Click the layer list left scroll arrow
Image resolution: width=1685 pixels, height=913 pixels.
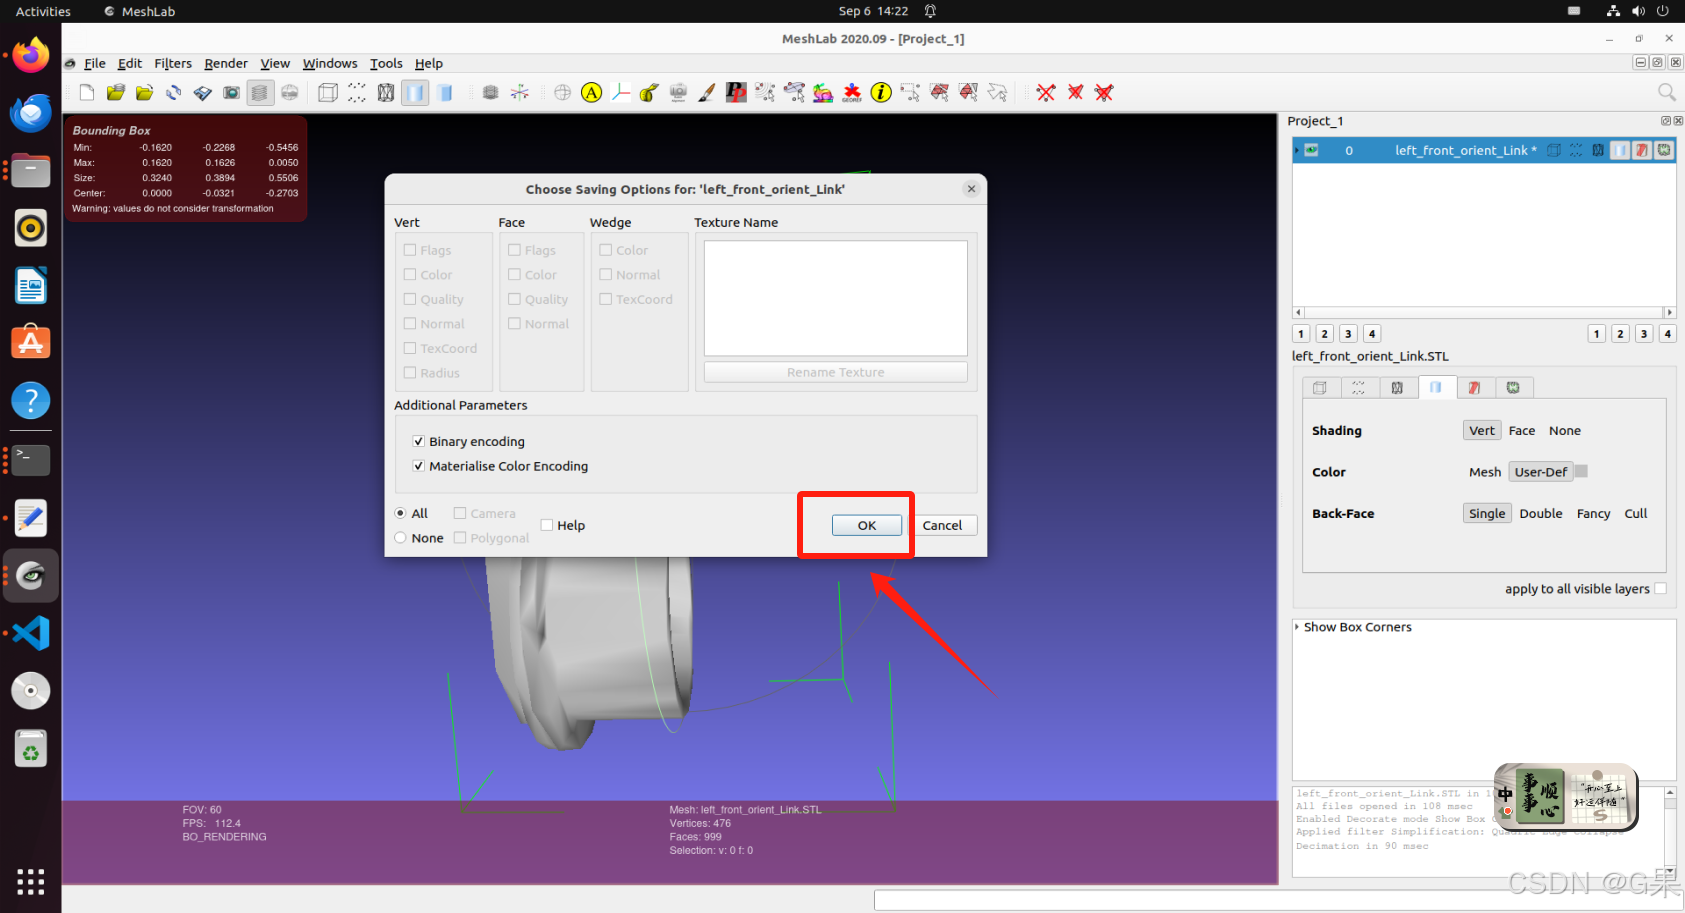click(x=1298, y=313)
